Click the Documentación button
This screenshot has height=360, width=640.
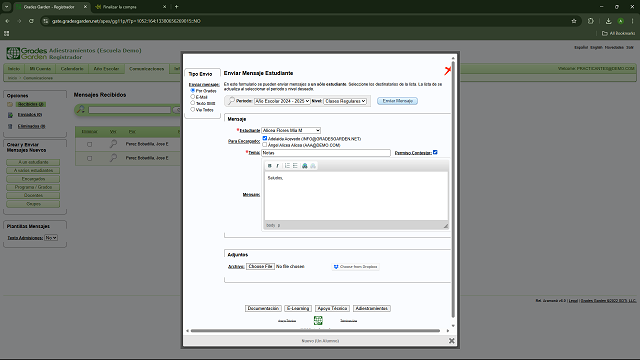[263, 308]
